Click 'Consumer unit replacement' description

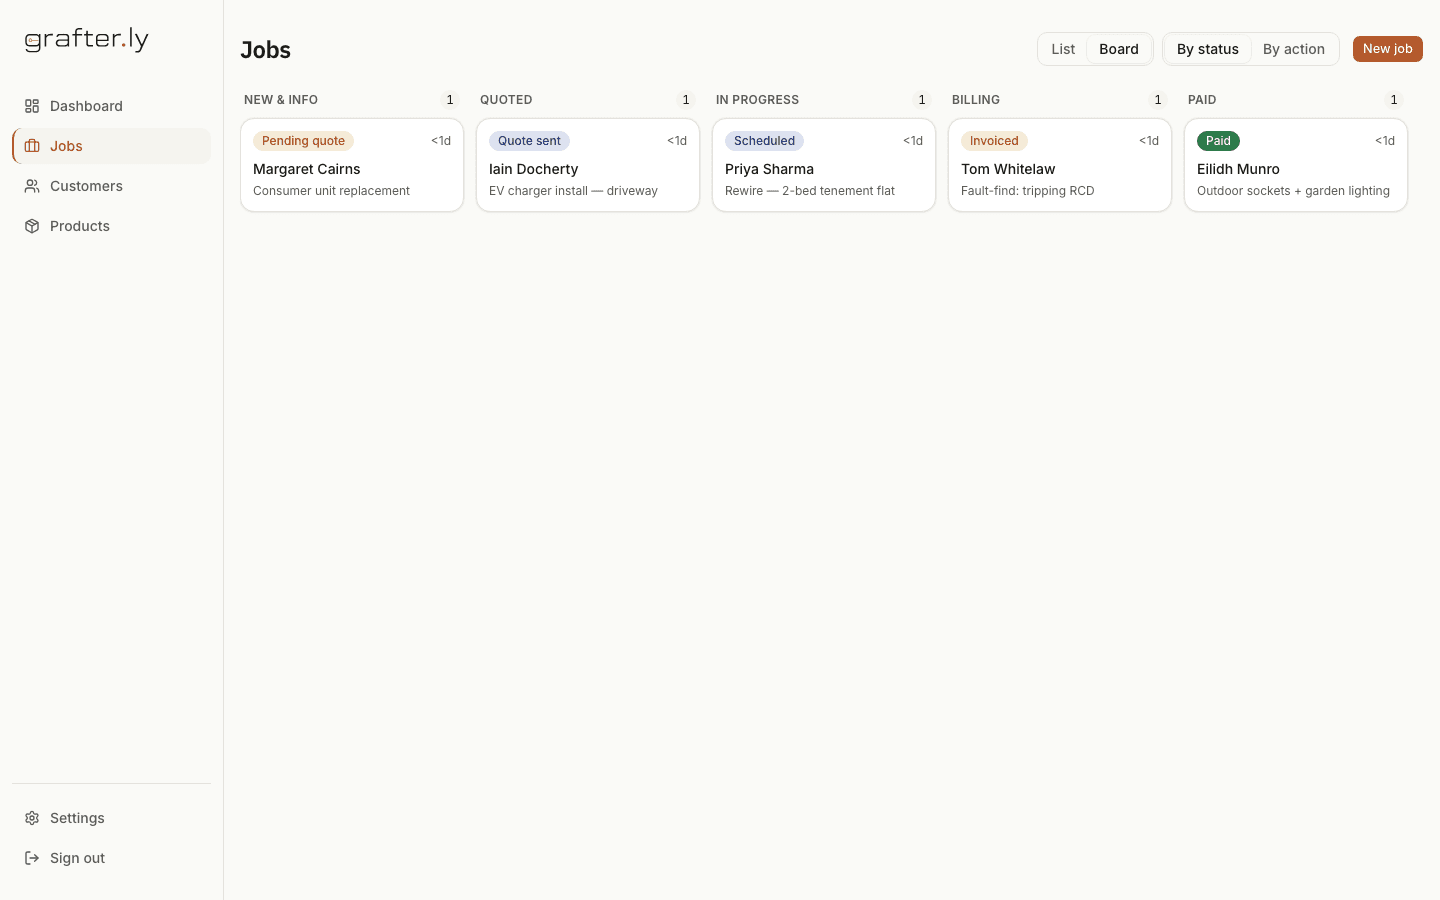click(331, 191)
